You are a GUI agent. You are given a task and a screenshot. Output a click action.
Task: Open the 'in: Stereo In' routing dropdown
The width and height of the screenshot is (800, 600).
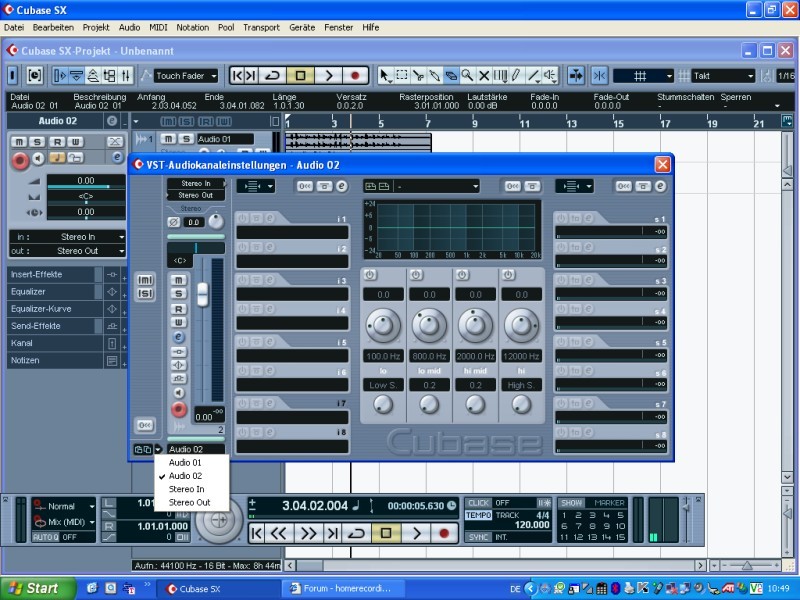point(67,237)
